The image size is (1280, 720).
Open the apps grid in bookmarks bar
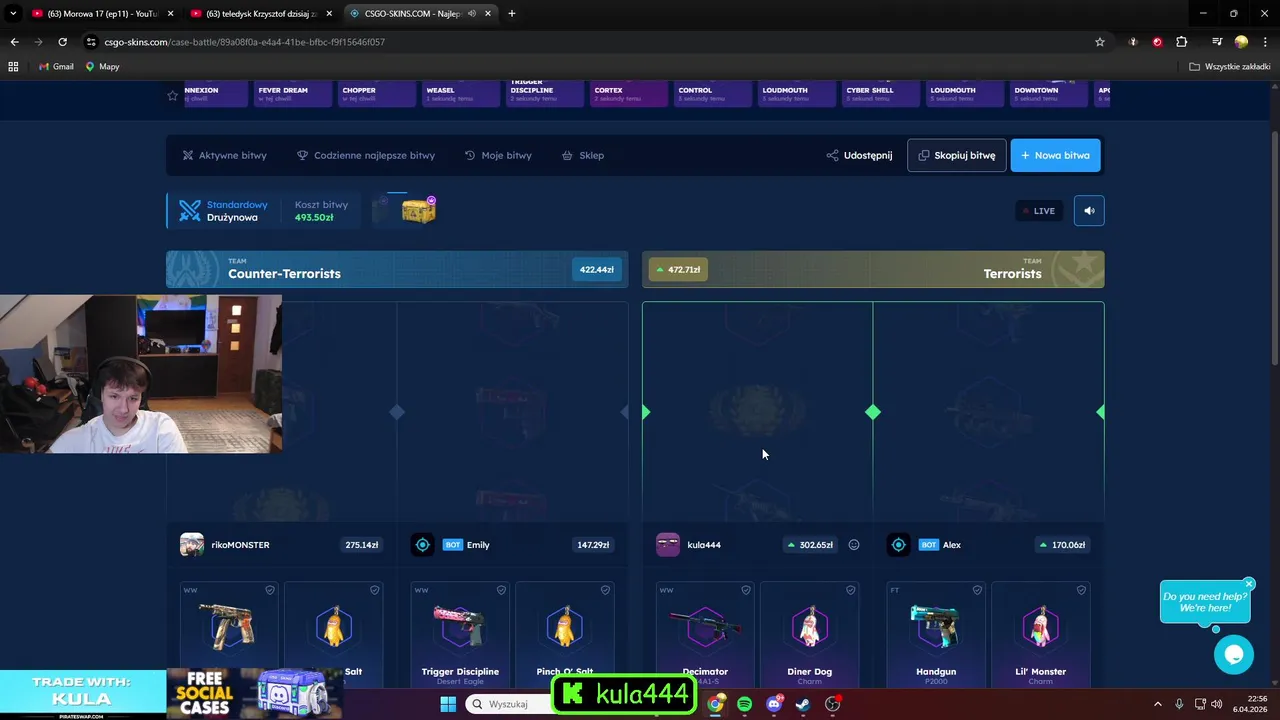[13, 66]
